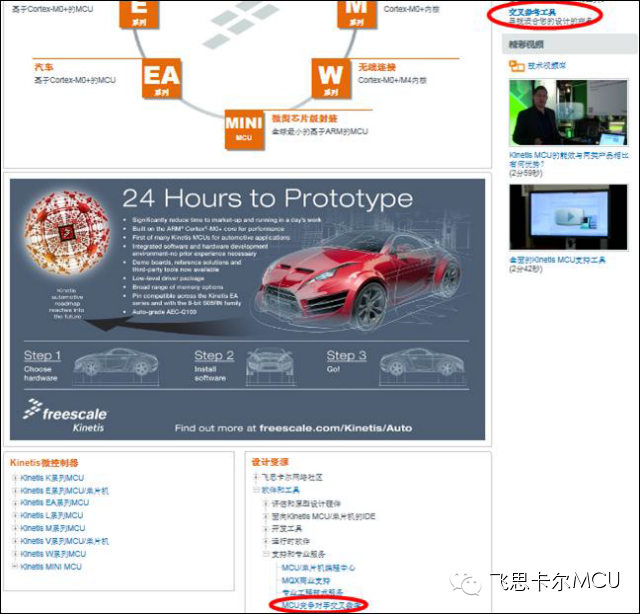Click freescale.com/Kinetis/Auto text in banner
640x614 pixels.
click(336, 428)
